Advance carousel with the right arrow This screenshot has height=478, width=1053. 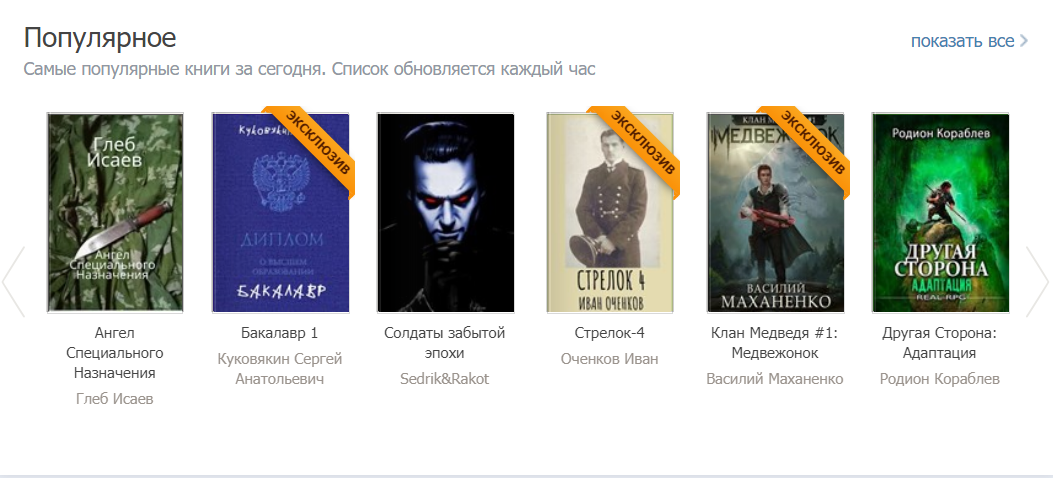[1037, 281]
